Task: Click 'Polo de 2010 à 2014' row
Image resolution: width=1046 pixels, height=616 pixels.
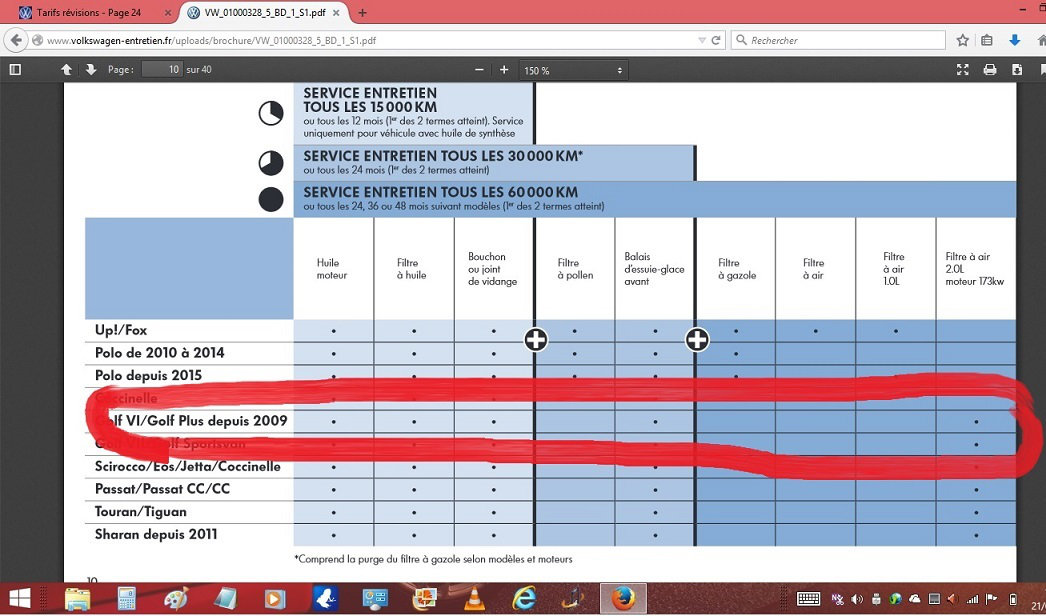Action: pos(159,353)
